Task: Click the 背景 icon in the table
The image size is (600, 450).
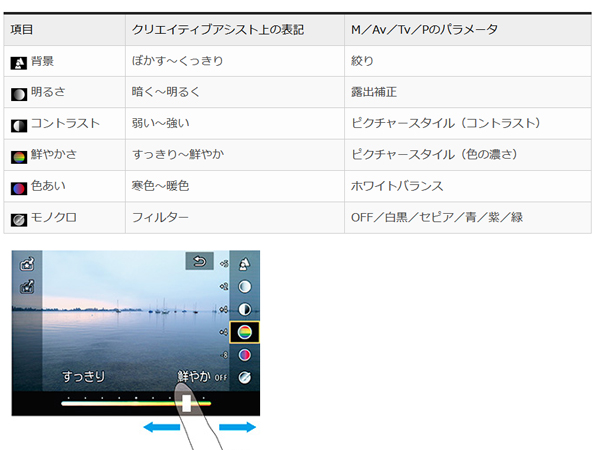Action: 19,63
